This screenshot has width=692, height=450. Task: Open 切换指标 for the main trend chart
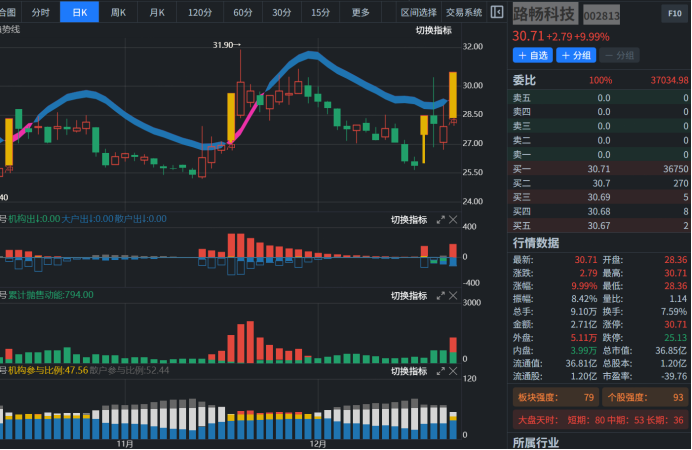[x=433, y=30]
